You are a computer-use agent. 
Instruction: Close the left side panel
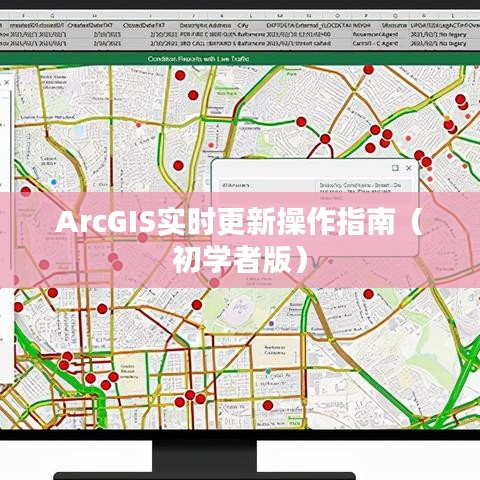pyautogui.click(x=7, y=82)
